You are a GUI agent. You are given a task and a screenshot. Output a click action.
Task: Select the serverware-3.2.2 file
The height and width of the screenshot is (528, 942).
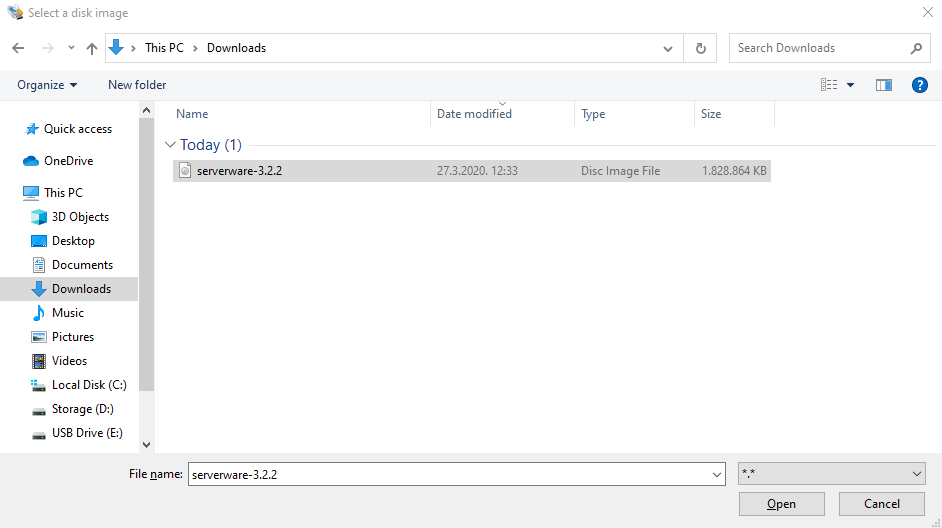pyautogui.click(x=472, y=171)
